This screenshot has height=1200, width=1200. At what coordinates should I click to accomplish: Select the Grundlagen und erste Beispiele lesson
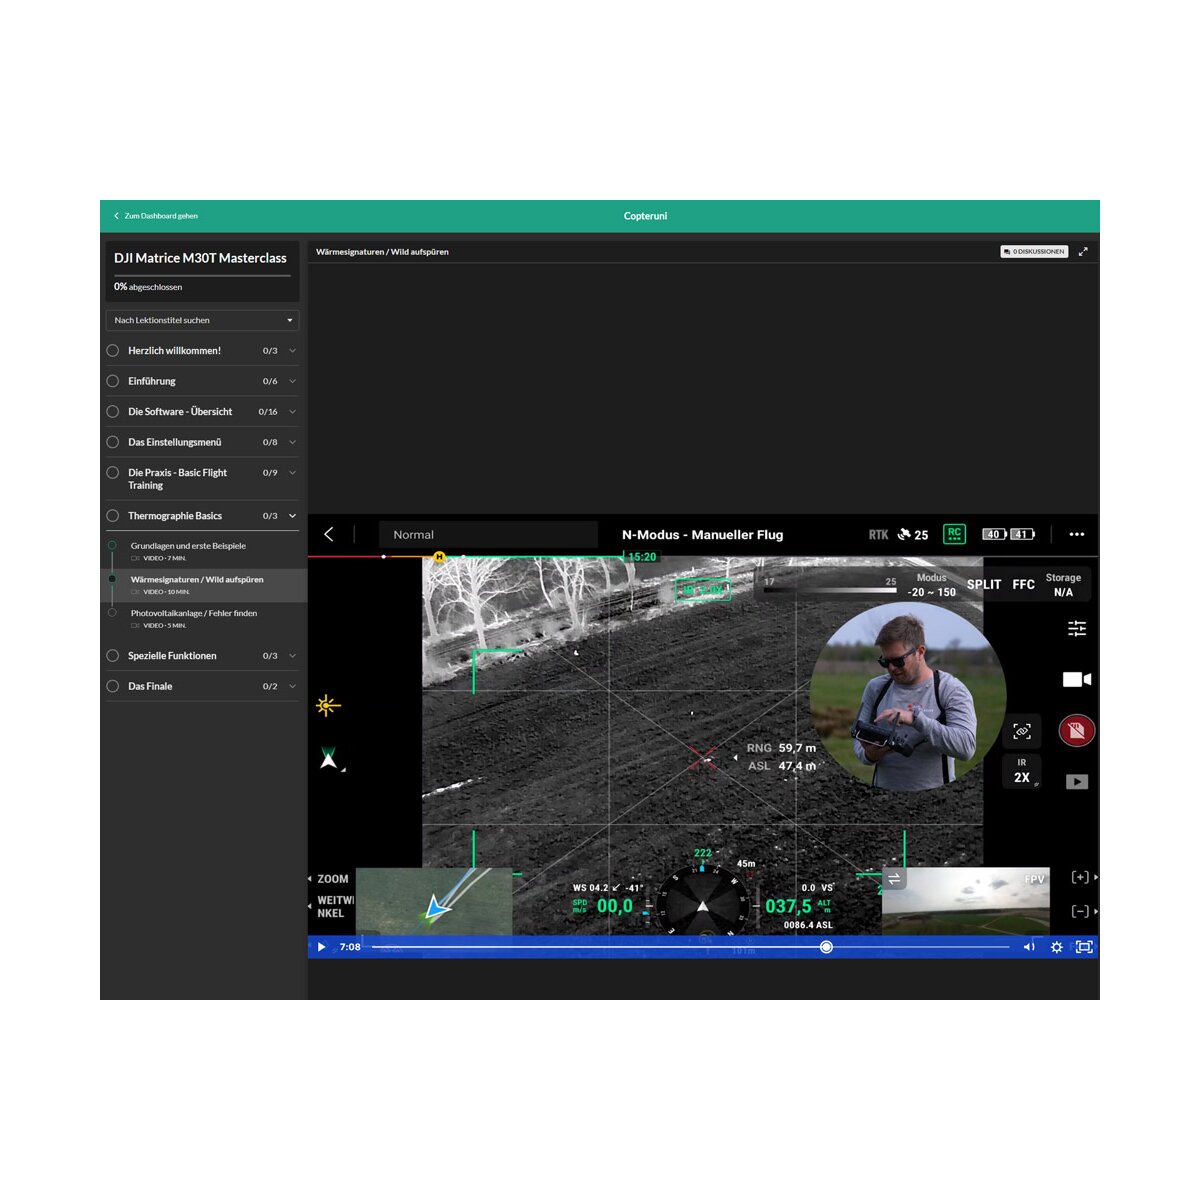point(188,546)
